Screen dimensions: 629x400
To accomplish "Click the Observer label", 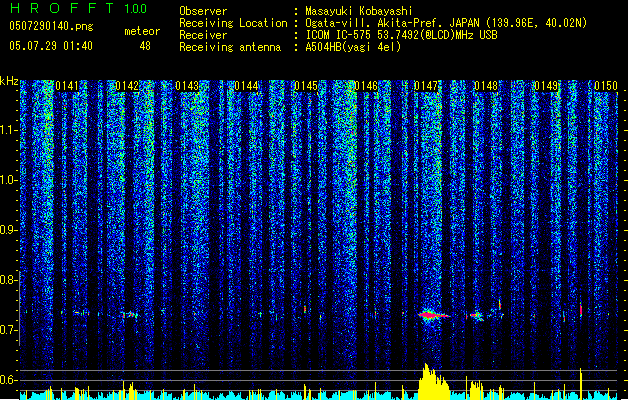I will point(203,11).
